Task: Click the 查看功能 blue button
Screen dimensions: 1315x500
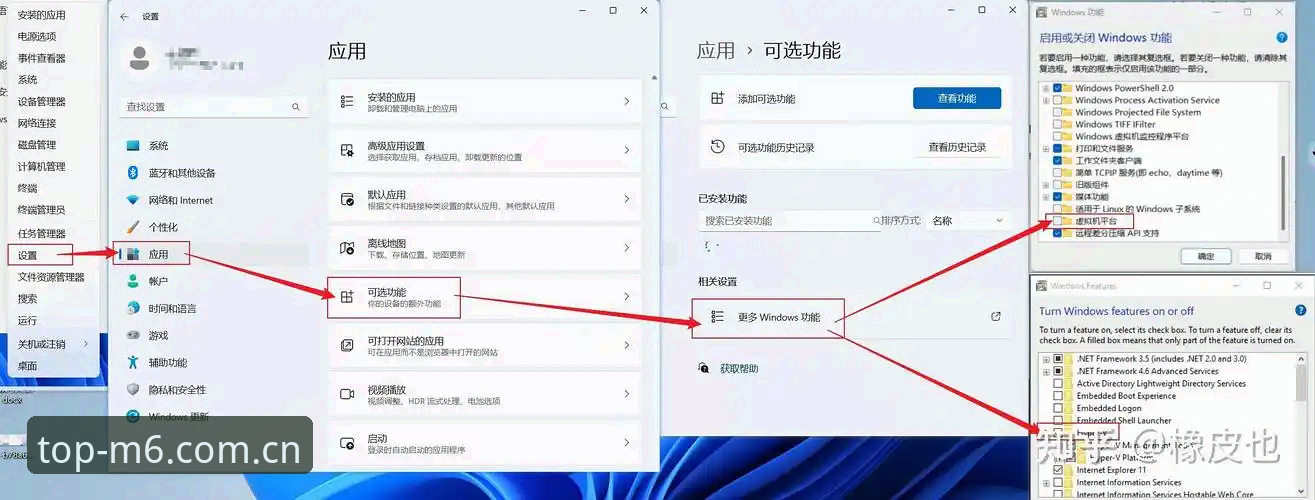Action: pyautogui.click(x=957, y=98)
